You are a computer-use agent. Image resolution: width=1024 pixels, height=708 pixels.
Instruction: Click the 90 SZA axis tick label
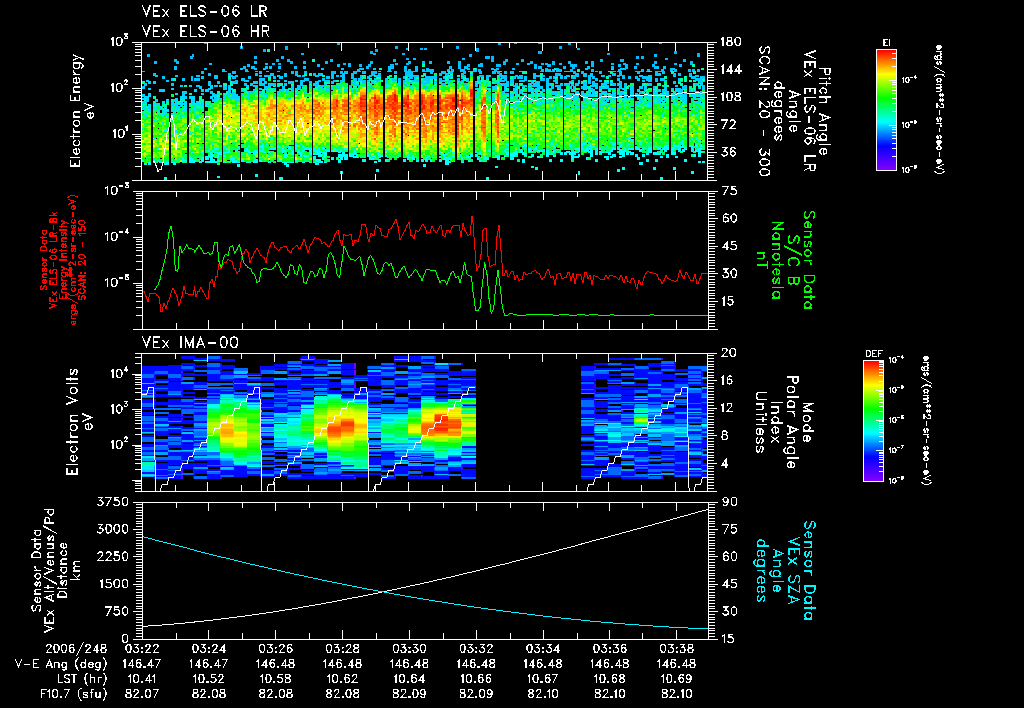point(729,502)
